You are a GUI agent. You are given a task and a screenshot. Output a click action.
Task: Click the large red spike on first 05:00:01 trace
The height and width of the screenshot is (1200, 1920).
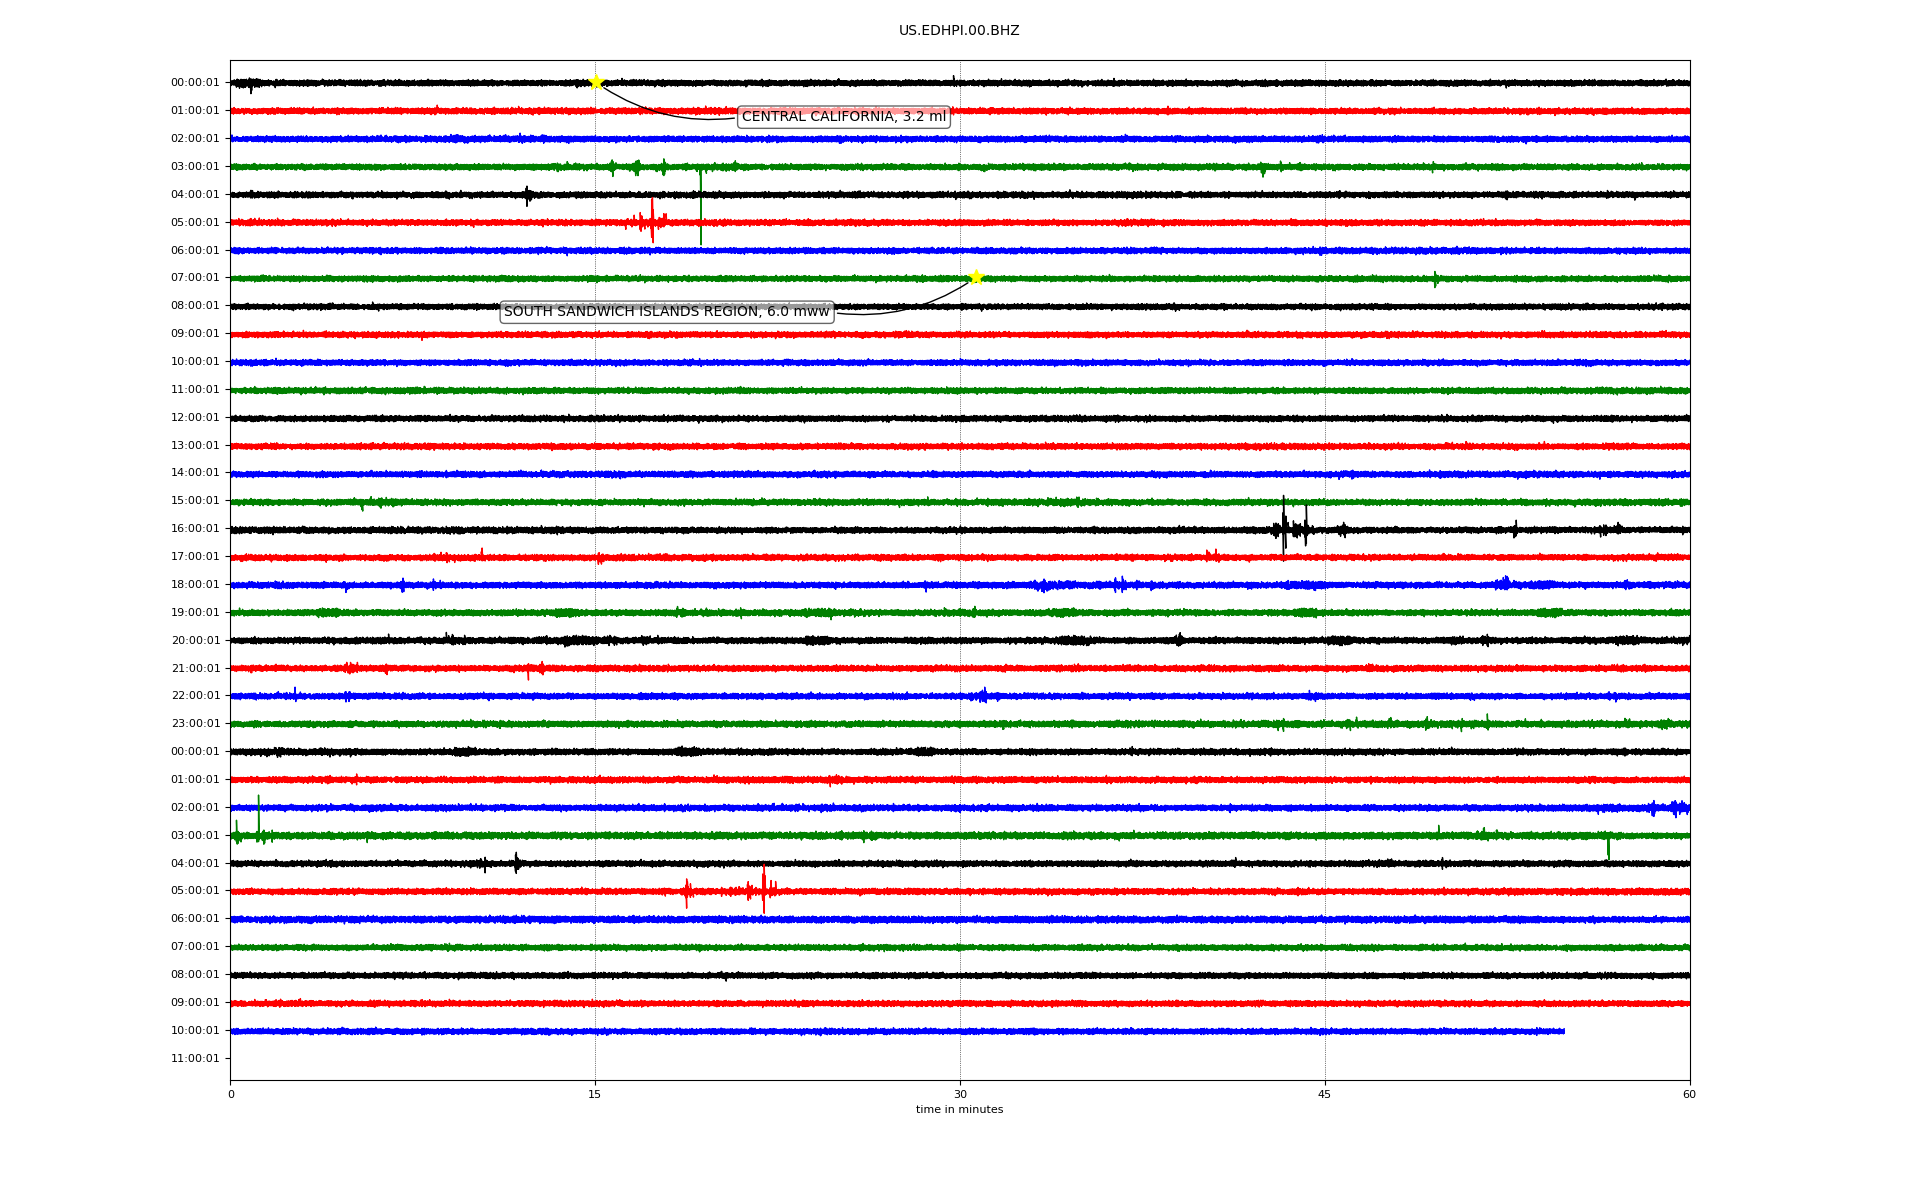point(652,221)
